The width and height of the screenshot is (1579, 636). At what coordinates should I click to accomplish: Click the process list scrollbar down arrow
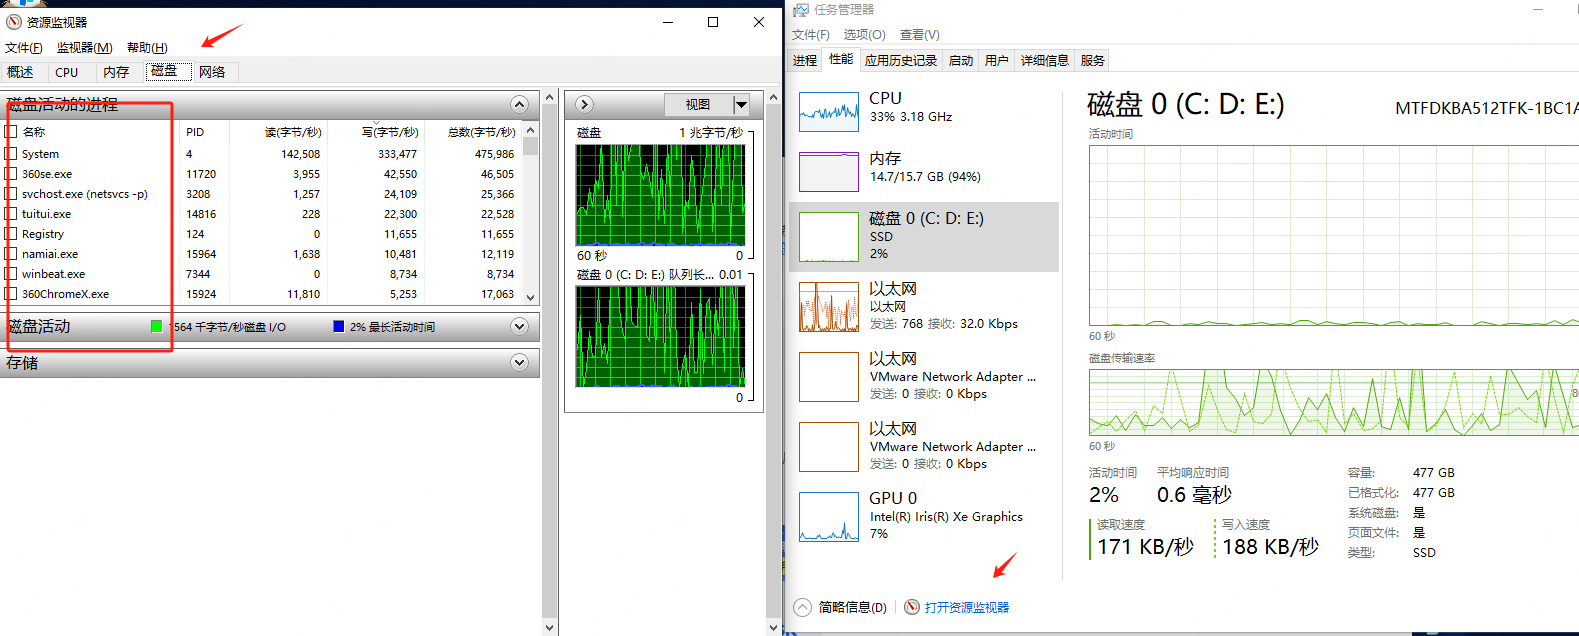coord(531,297)
